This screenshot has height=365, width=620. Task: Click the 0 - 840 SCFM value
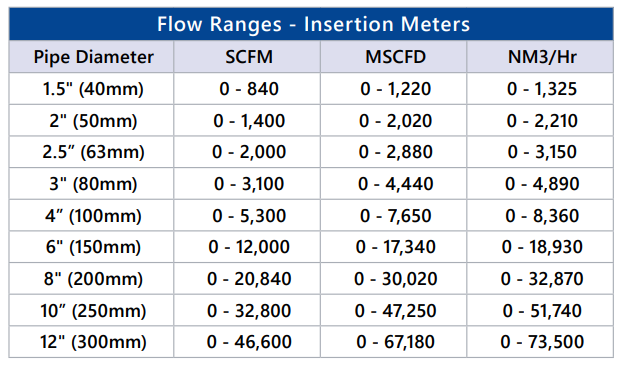(x=249, y=89)
